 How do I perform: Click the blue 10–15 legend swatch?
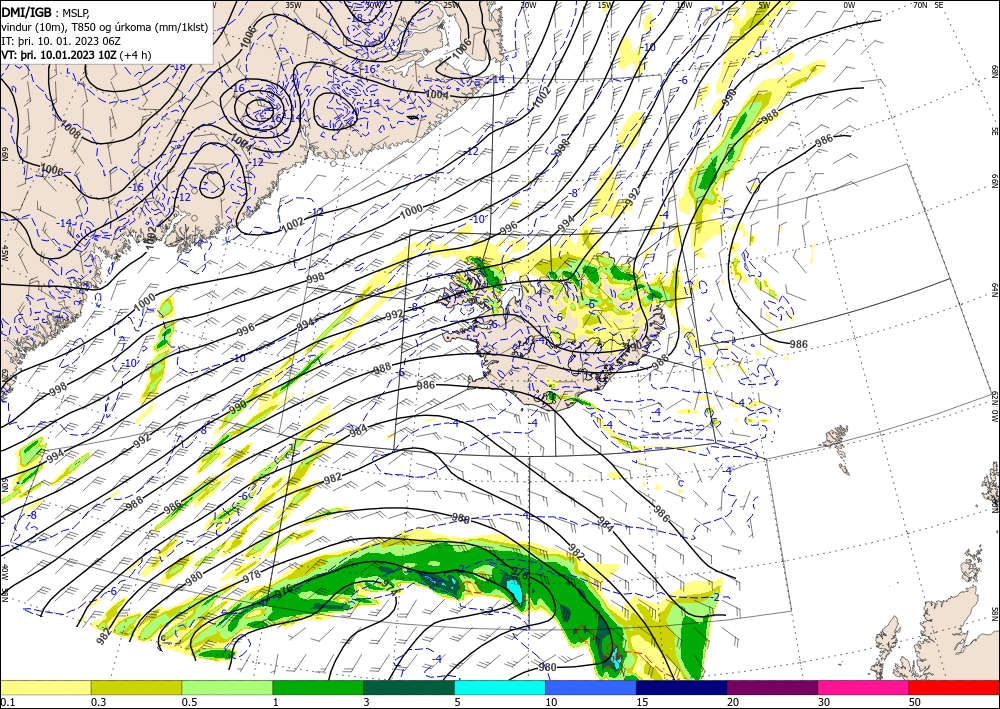click(591, 687)
